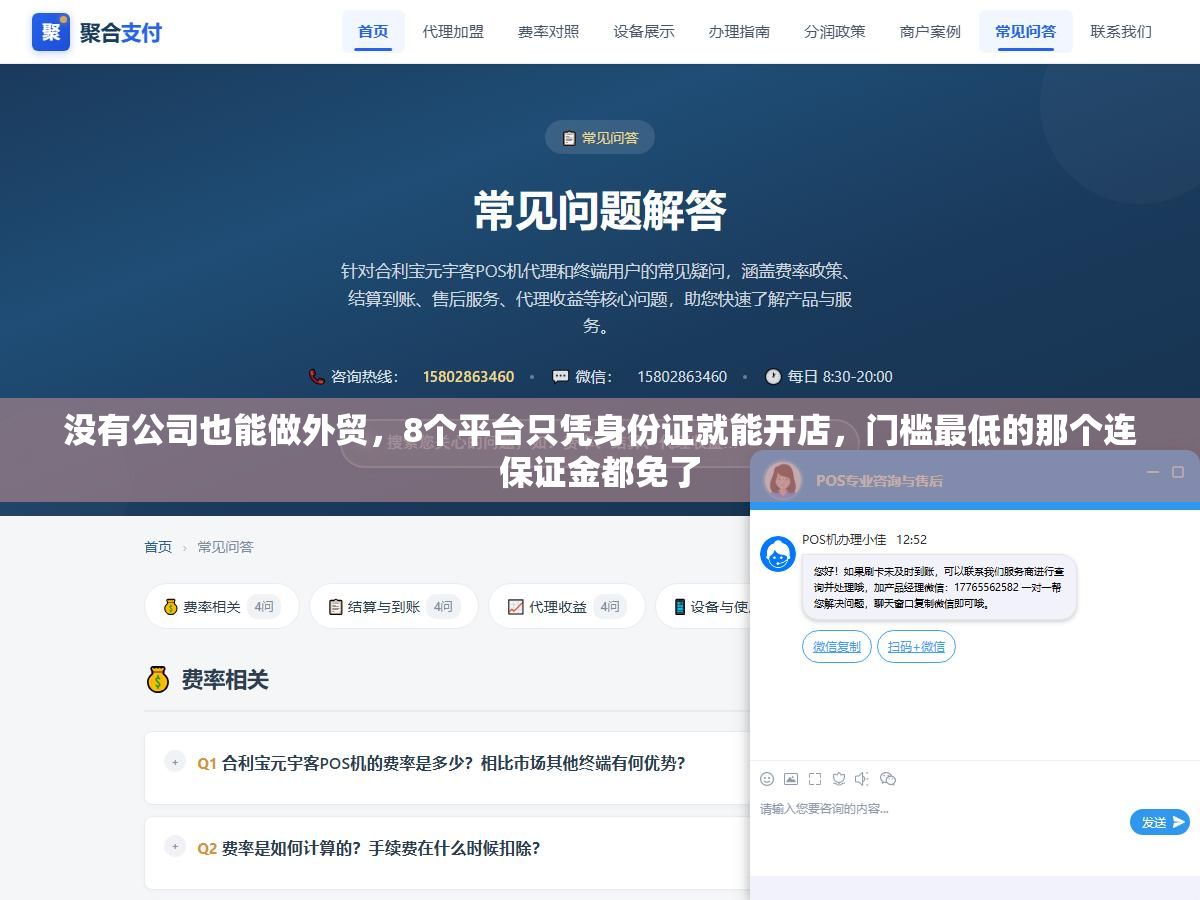1200x900 pixels.
Task: Toggle sound icon in chat toolbar
Action: coord(863,779)
